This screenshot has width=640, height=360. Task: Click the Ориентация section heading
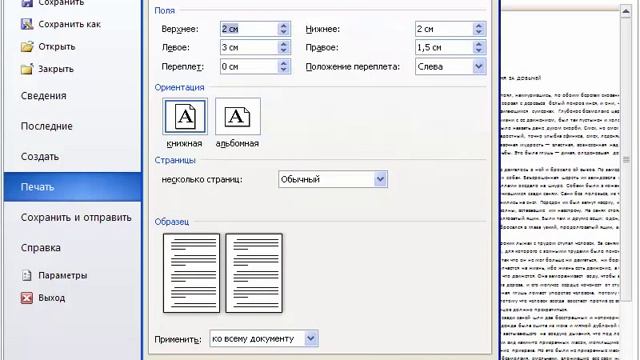(179, 87)
